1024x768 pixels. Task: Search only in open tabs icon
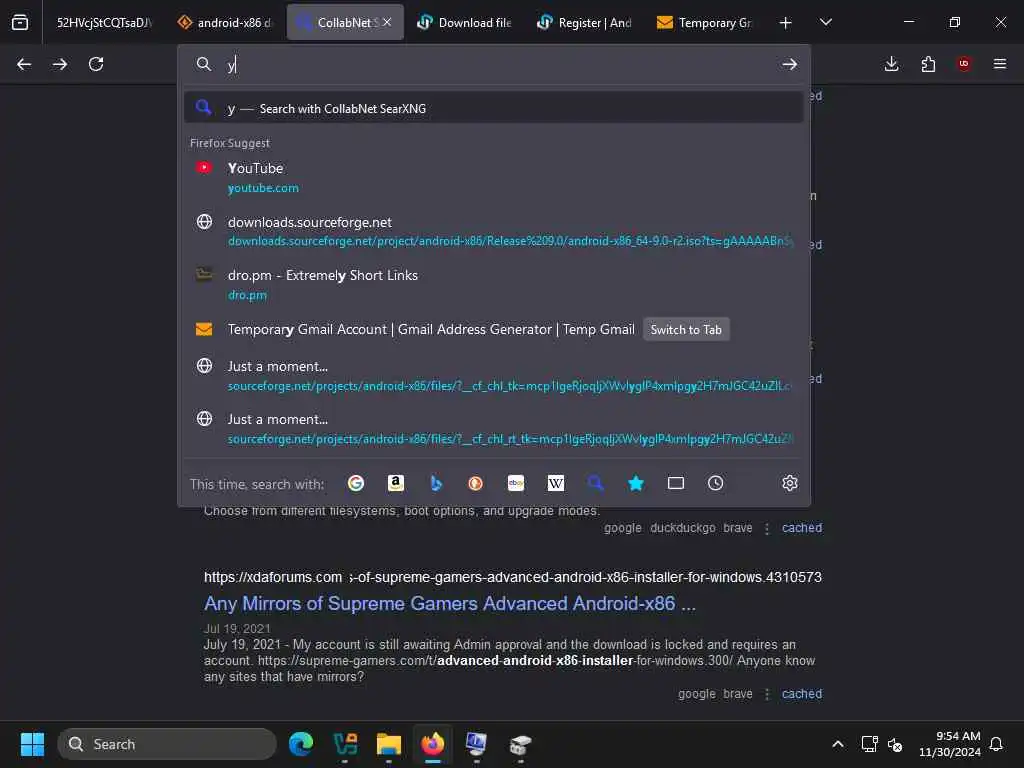coord(676,483)
